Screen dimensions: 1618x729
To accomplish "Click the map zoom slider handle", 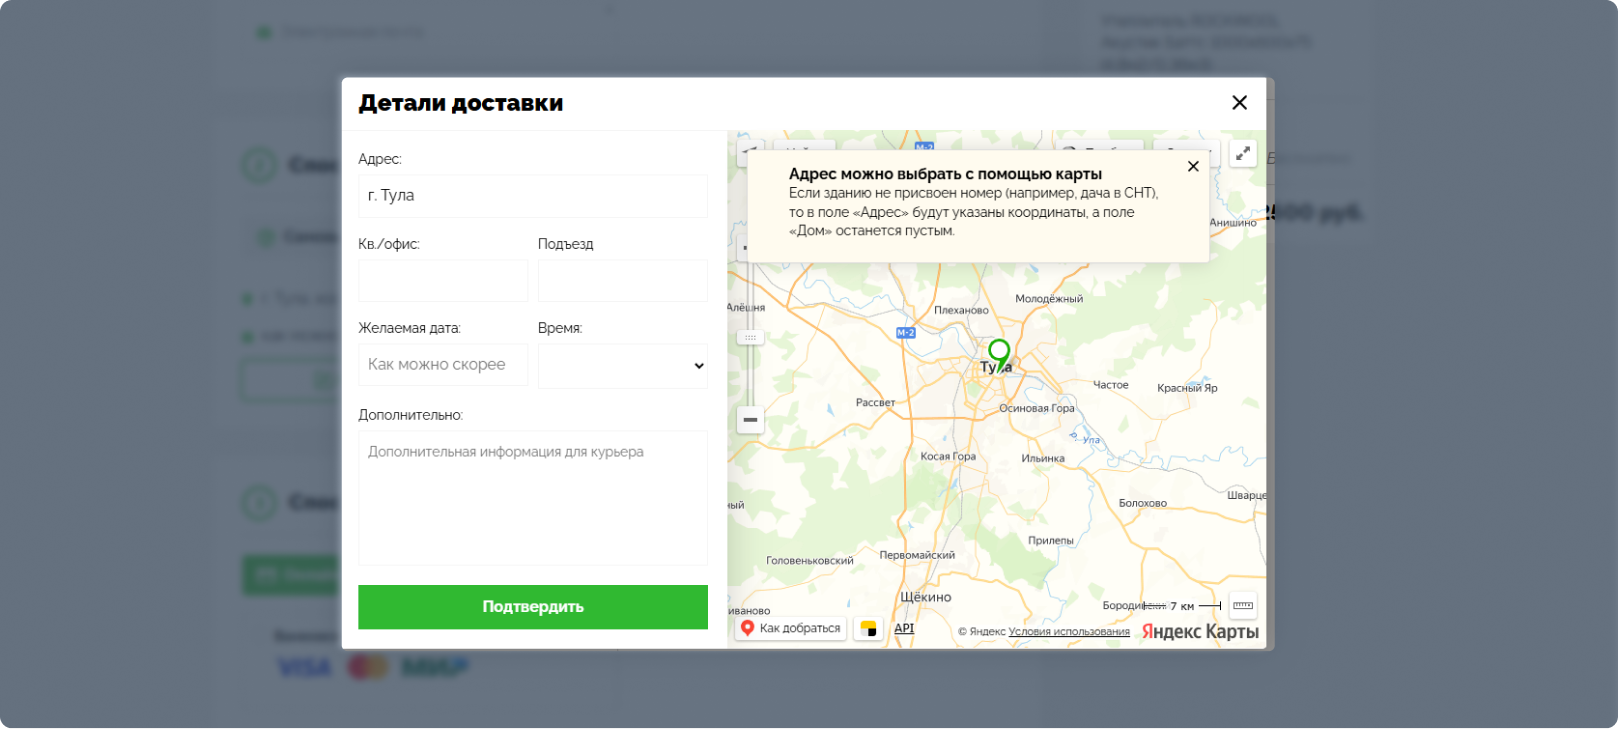I will [750, 338].
